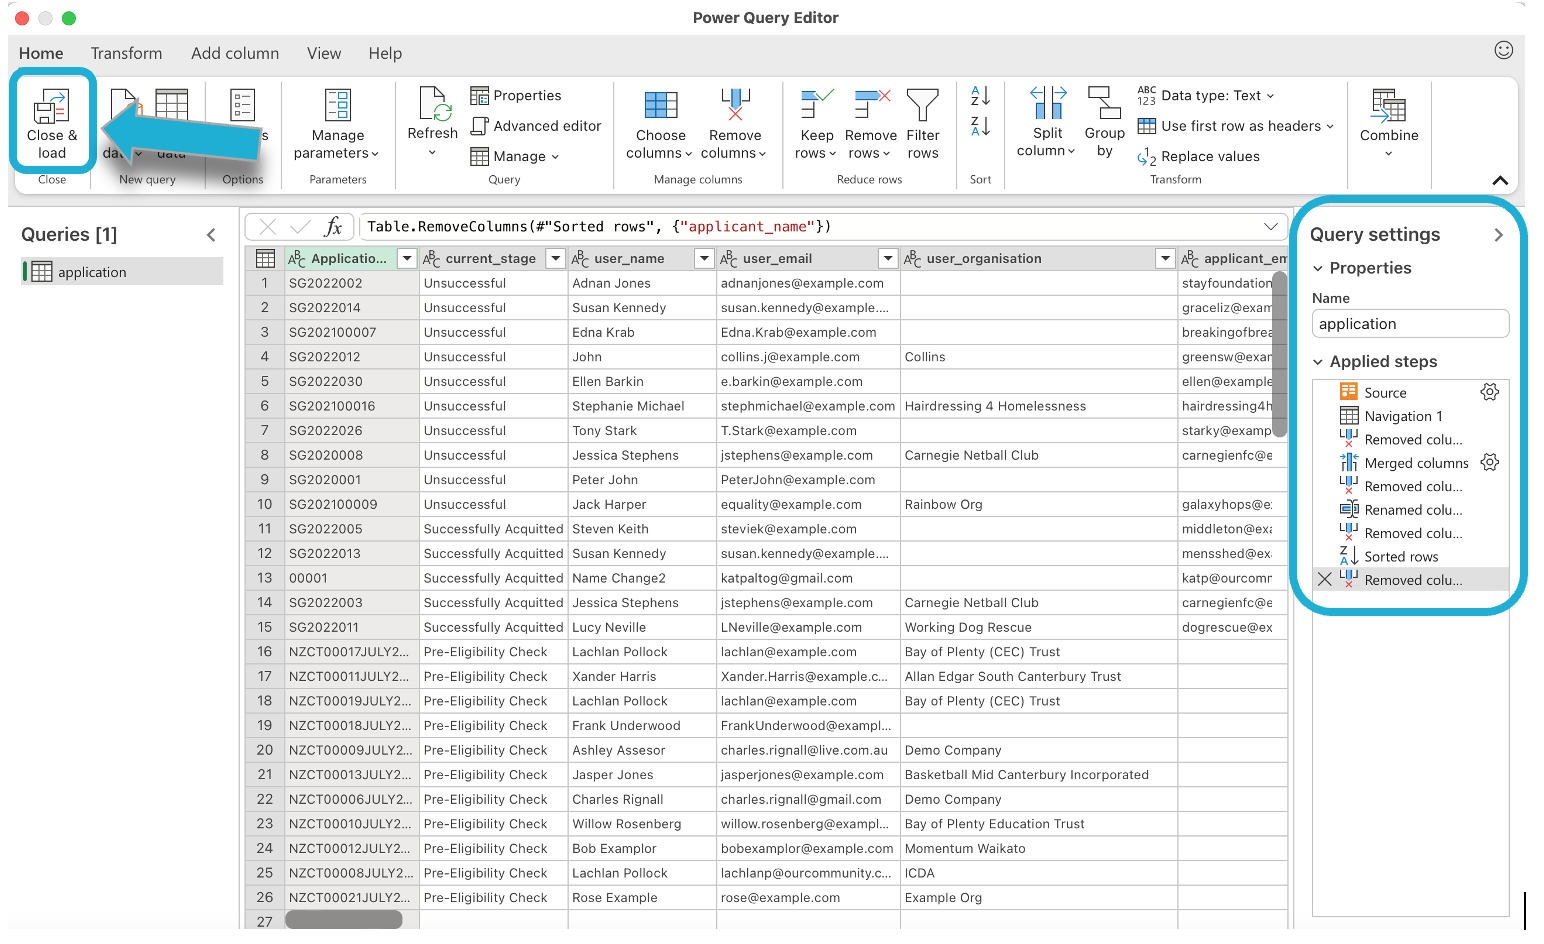Click the Split column icon
This screenshot has width=1544, height=944.
coord(1047,104)
